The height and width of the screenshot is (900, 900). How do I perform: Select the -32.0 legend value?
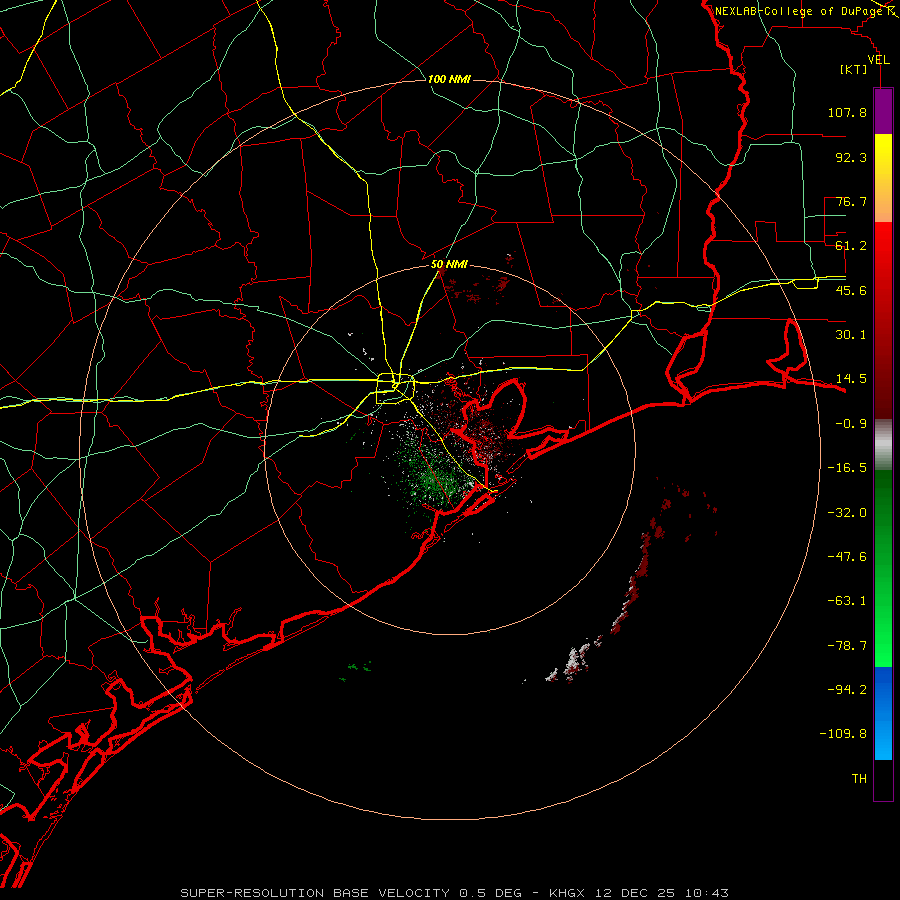pos(847,513)
